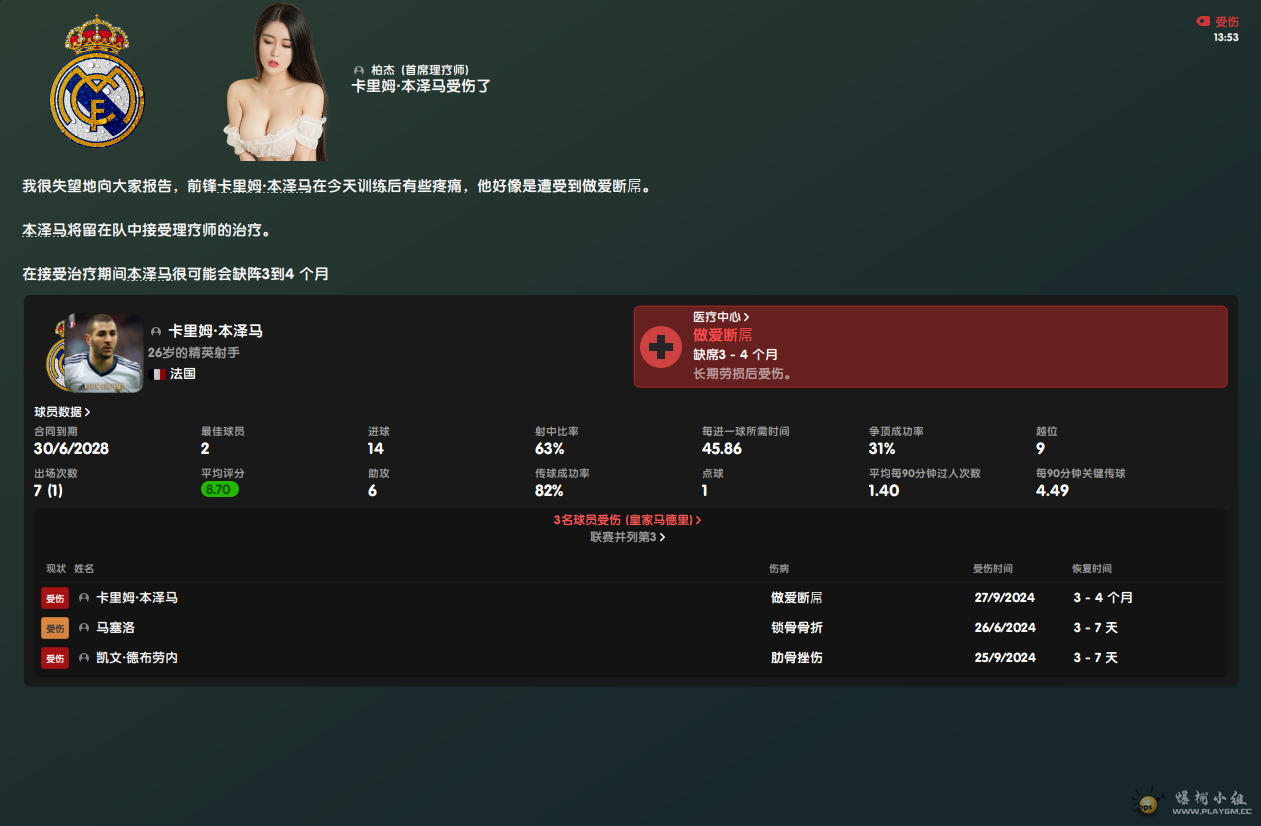Sort the table by the 受伤时间 column
Screen dimensions: 1261x826
click(x=992, y=569)
